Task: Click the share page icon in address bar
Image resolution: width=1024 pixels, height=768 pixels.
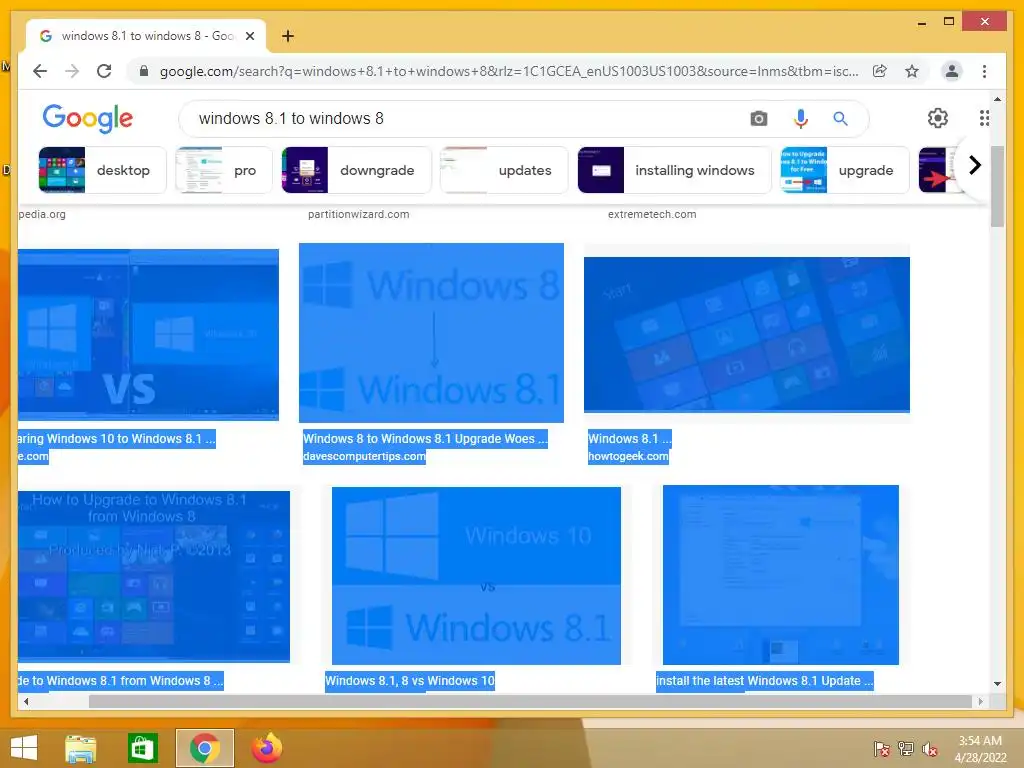Action: 880,71
